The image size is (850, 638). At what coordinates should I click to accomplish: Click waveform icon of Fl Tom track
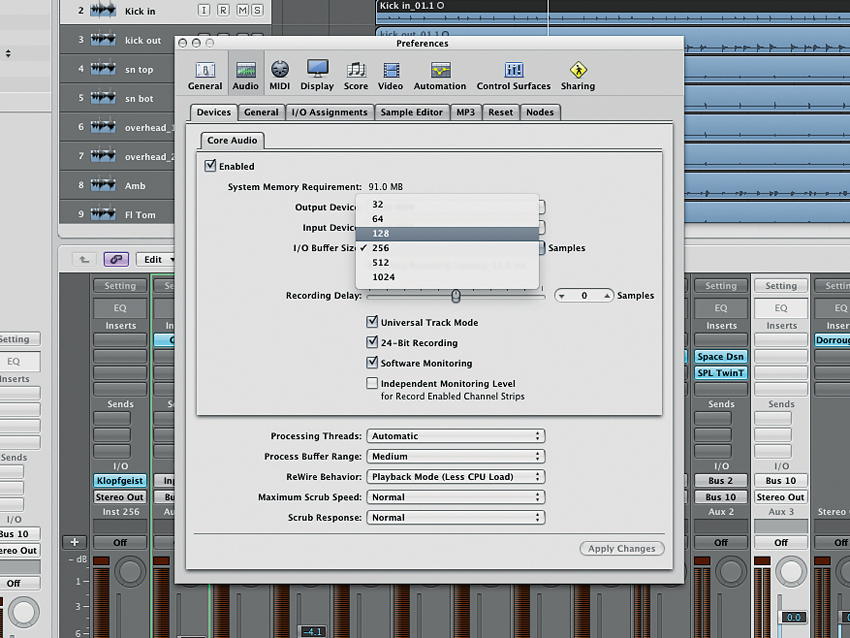point(103,214)
